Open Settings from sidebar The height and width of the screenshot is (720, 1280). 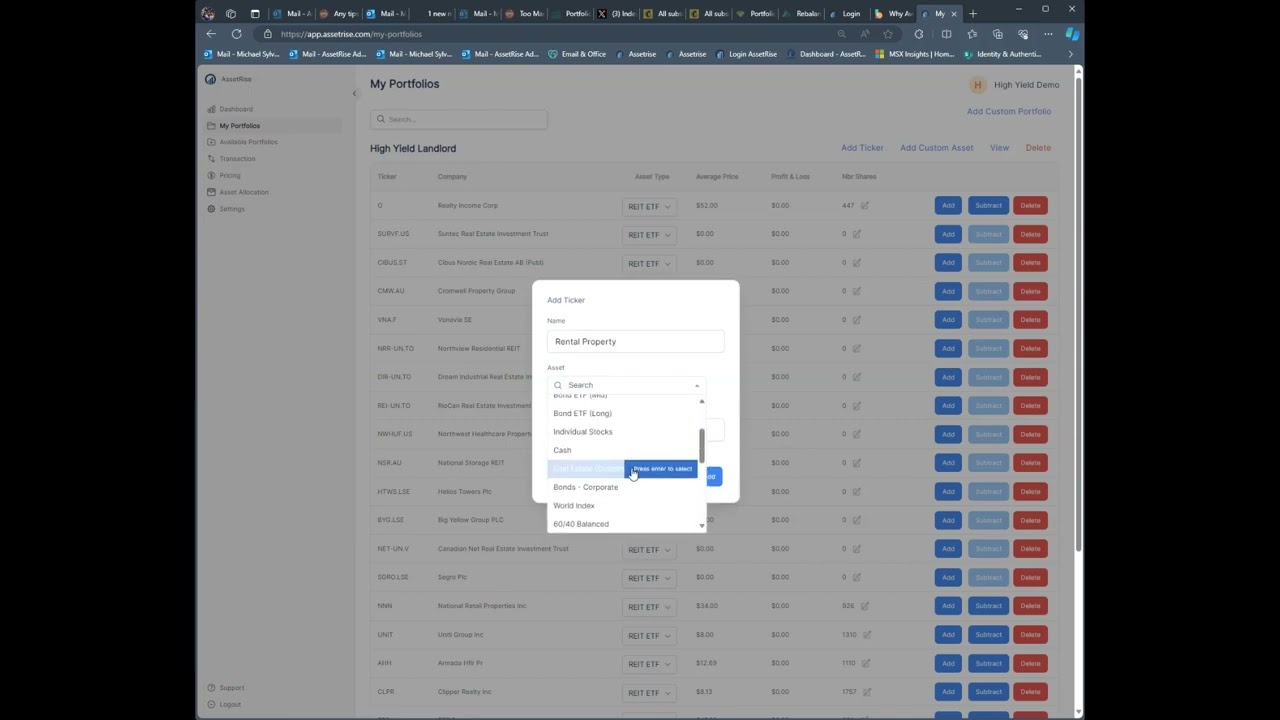pyautogui.click(x=232, y=209)
